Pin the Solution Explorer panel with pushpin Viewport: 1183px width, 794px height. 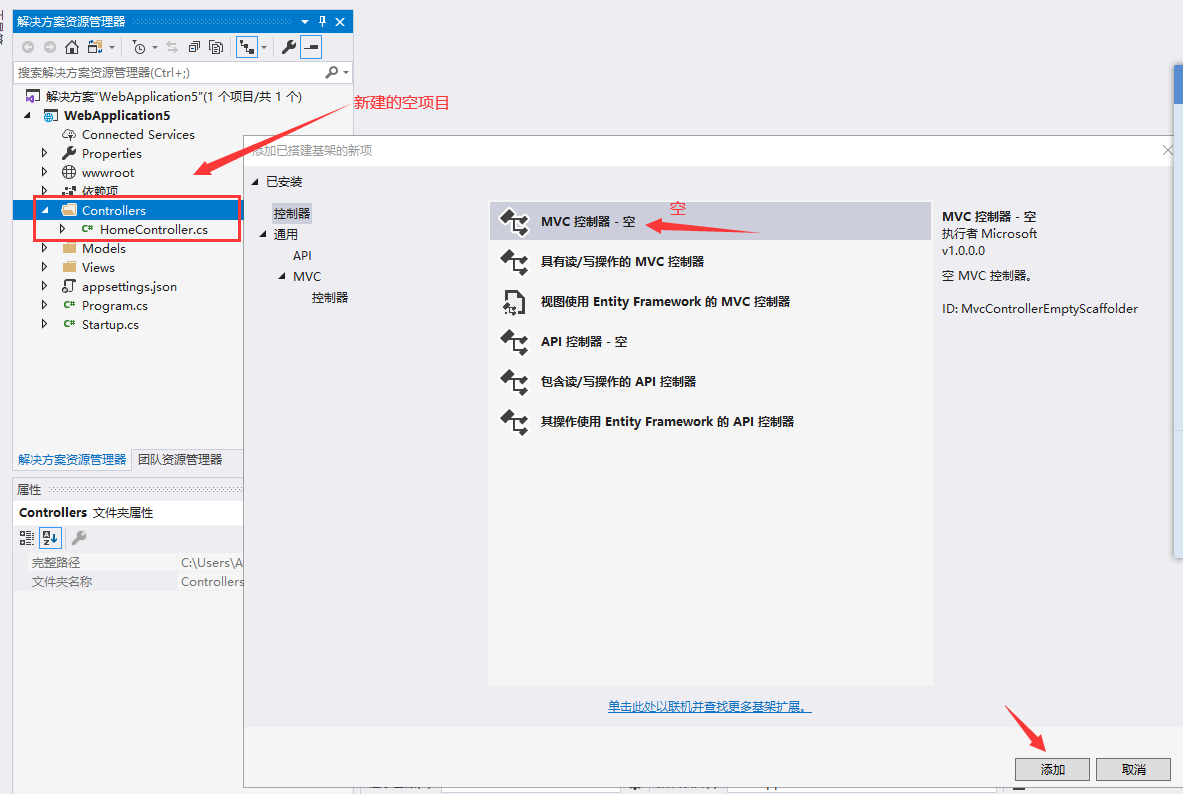pyautogui.click(x=322, y=21)
